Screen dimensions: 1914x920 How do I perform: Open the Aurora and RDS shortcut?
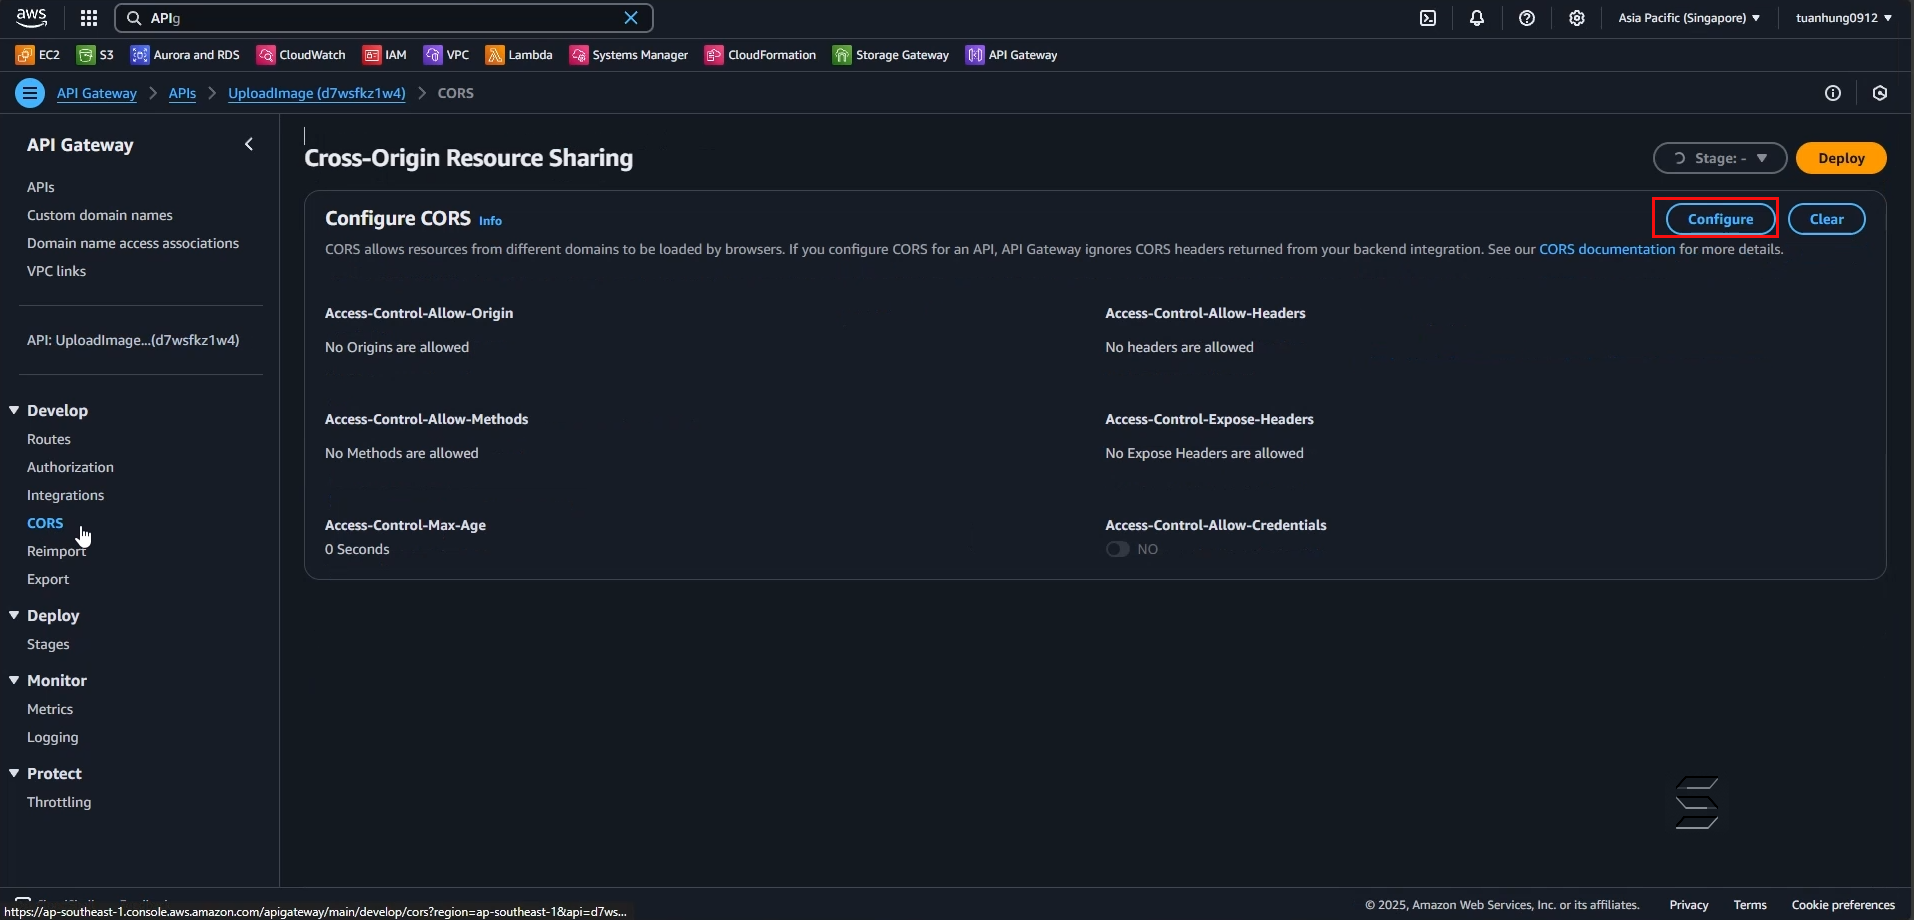click(186, 55)
